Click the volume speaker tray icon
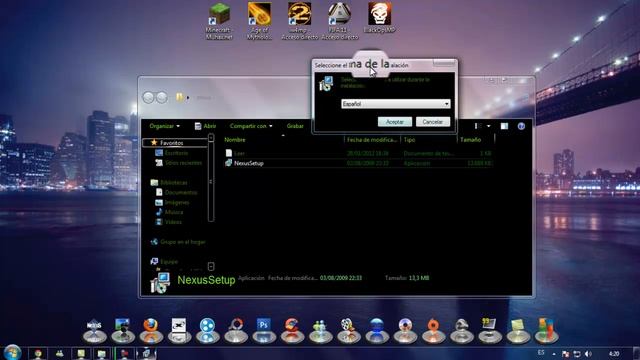The width and height of the screenshot is (640, 360). click(x=588, y=354)
